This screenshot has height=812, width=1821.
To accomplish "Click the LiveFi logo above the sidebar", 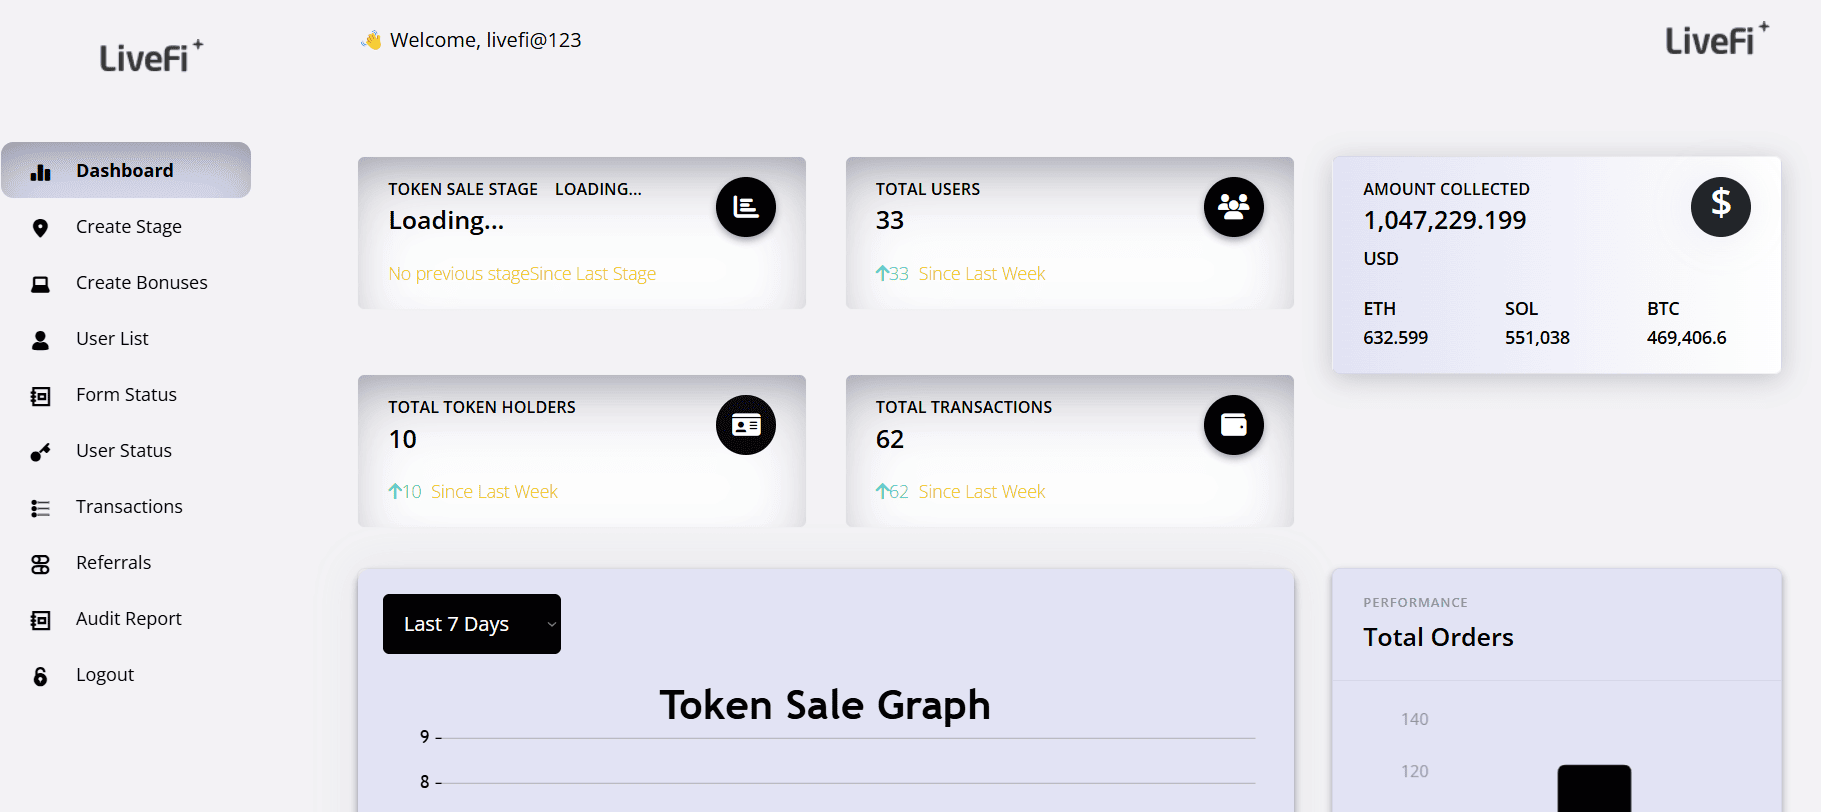I will 150,57.
